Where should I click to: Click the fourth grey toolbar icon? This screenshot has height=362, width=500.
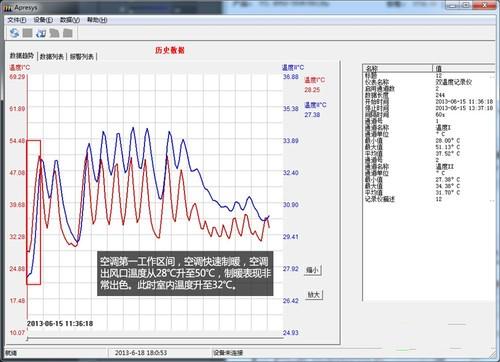click(54, 33)
